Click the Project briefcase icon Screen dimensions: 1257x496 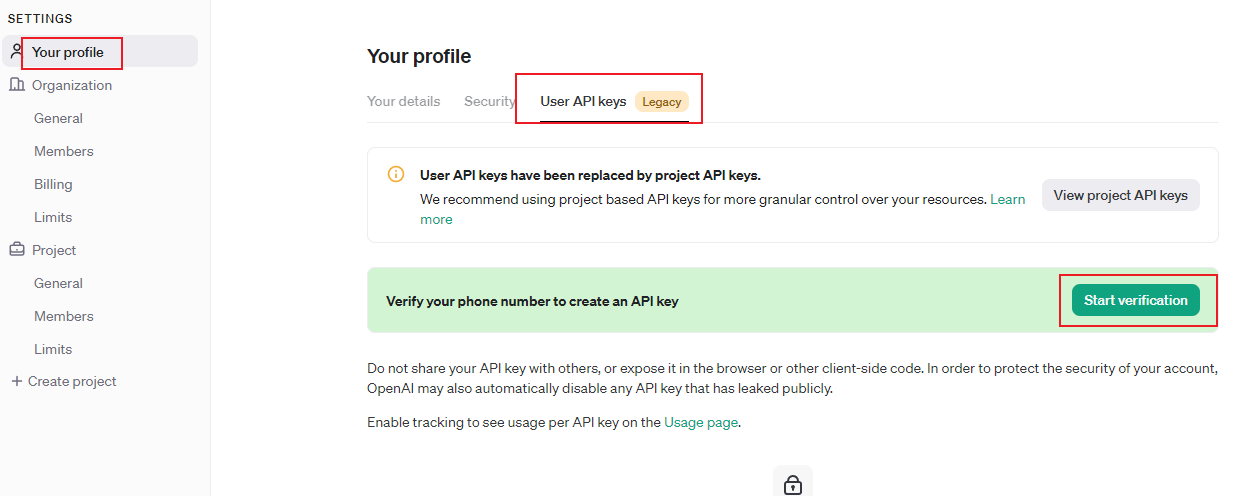coord(17,250)
